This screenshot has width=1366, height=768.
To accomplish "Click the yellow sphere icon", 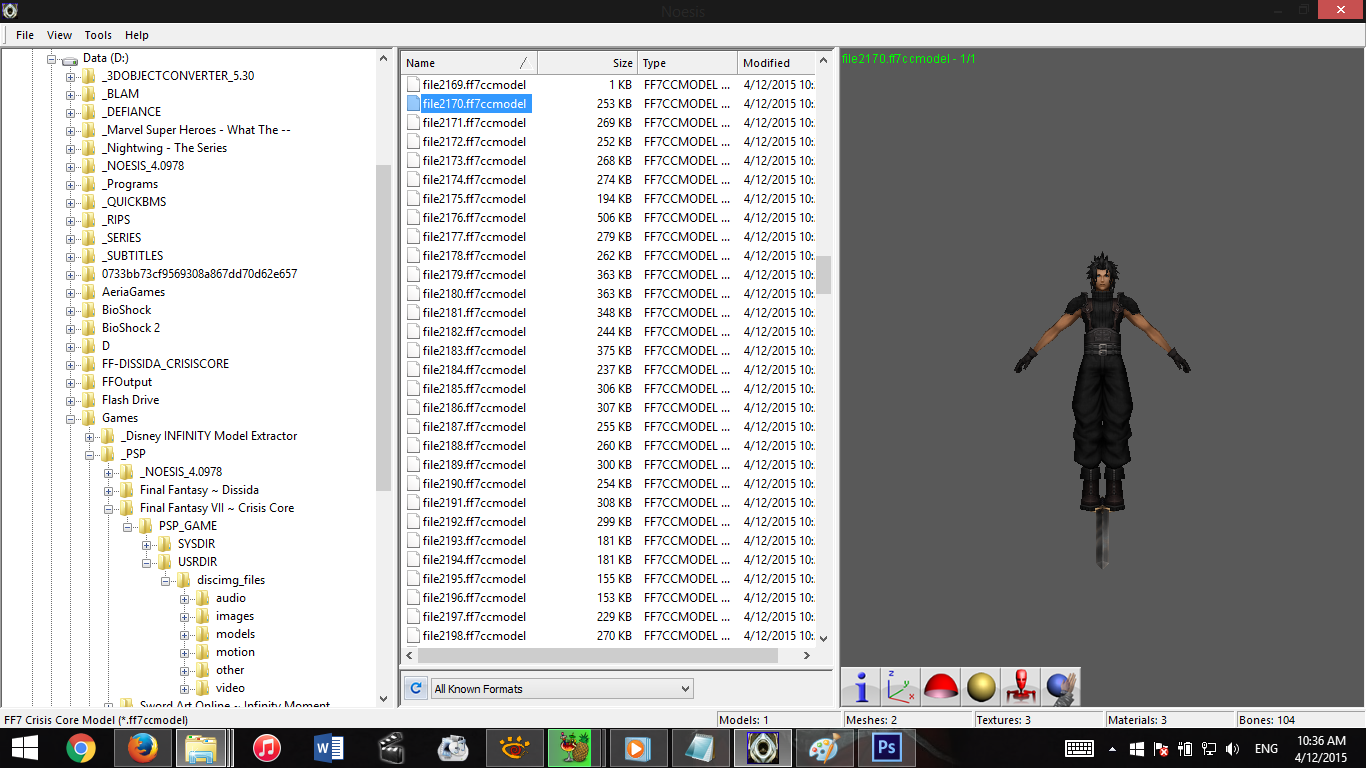I will point(980,687).
